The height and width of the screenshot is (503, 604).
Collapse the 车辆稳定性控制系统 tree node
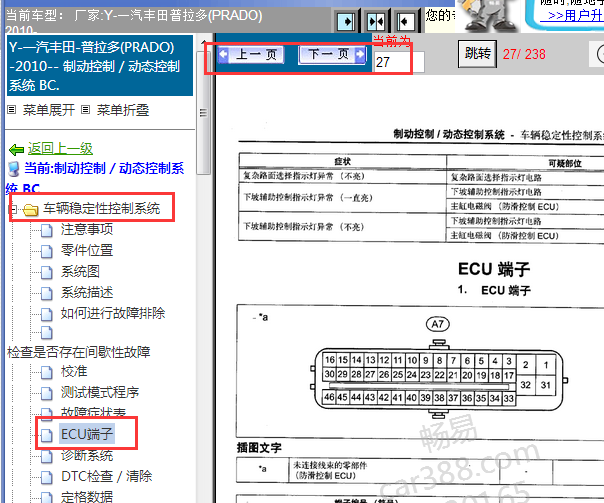click(x=13, y=209)
